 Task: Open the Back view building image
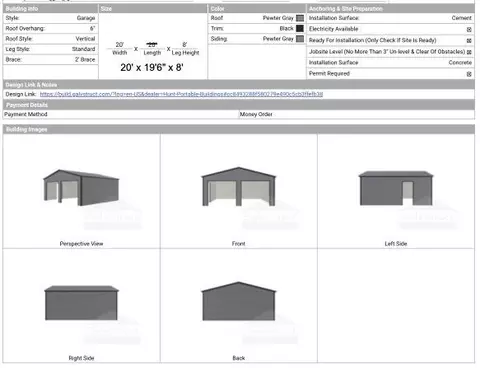click(239, 301)
